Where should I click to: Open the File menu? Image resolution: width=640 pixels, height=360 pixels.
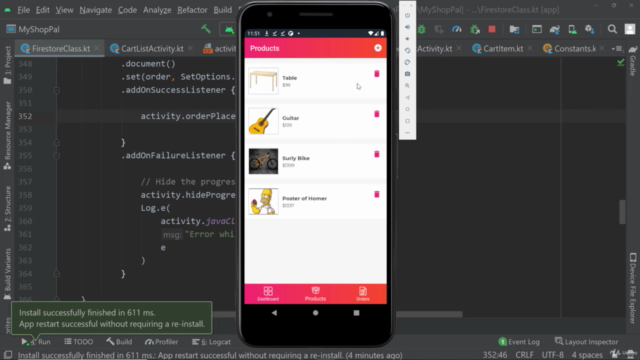(23, 10)
